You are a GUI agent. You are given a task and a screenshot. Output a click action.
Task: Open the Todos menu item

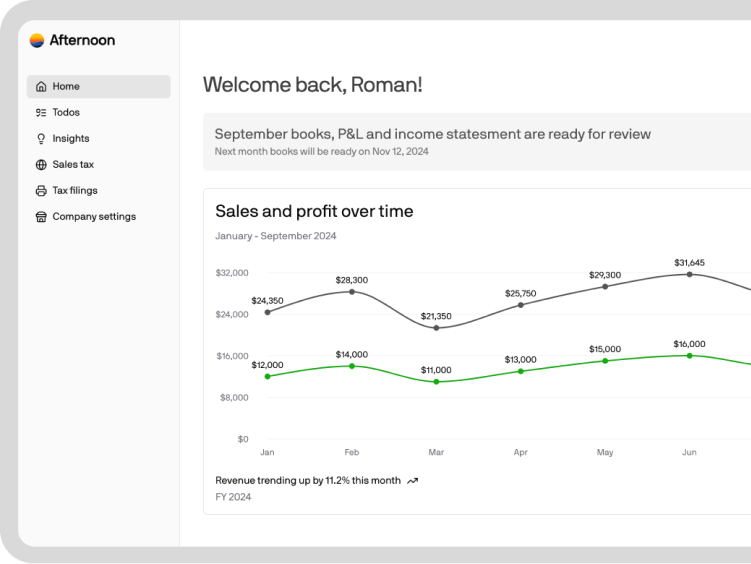pyautogui.click(x=66, y=113)
